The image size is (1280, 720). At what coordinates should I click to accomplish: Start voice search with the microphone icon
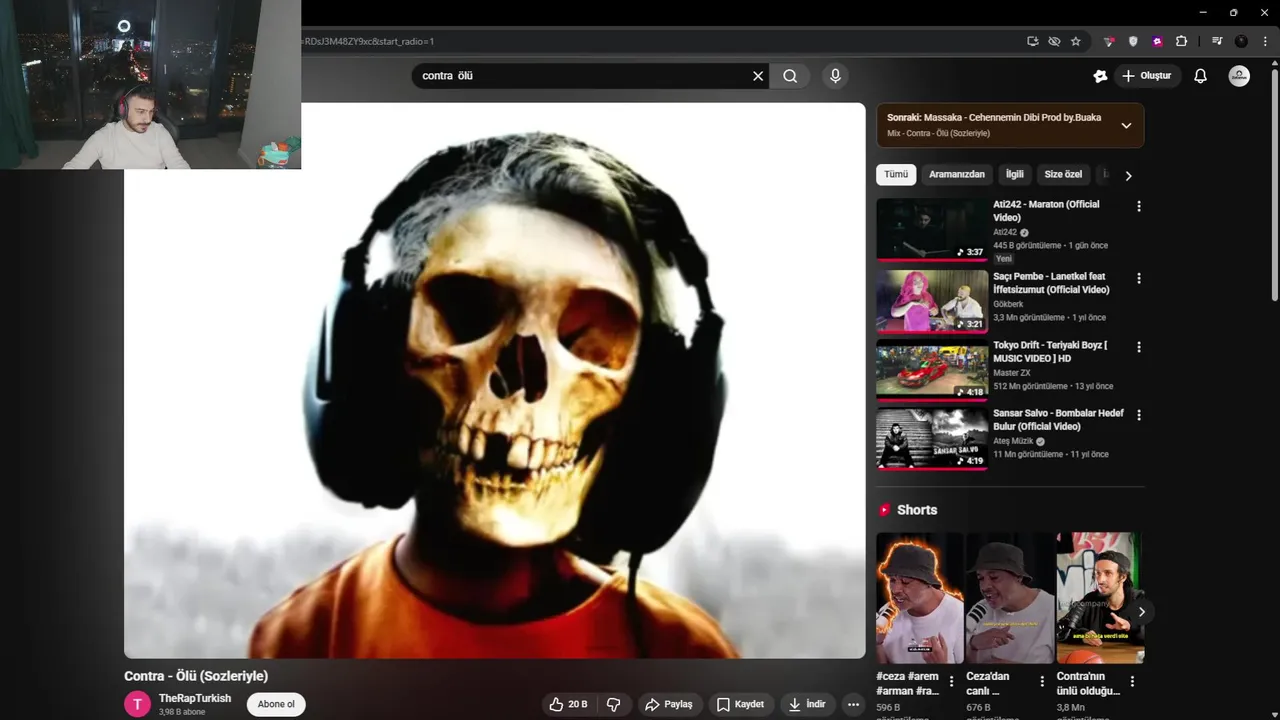[x=835, y=76]
